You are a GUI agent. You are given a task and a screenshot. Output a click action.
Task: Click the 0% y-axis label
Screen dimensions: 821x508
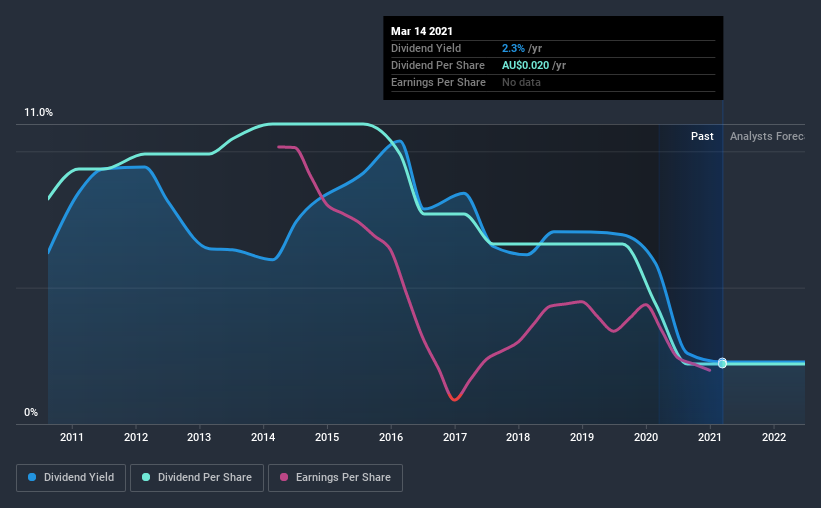click(31, 413)
